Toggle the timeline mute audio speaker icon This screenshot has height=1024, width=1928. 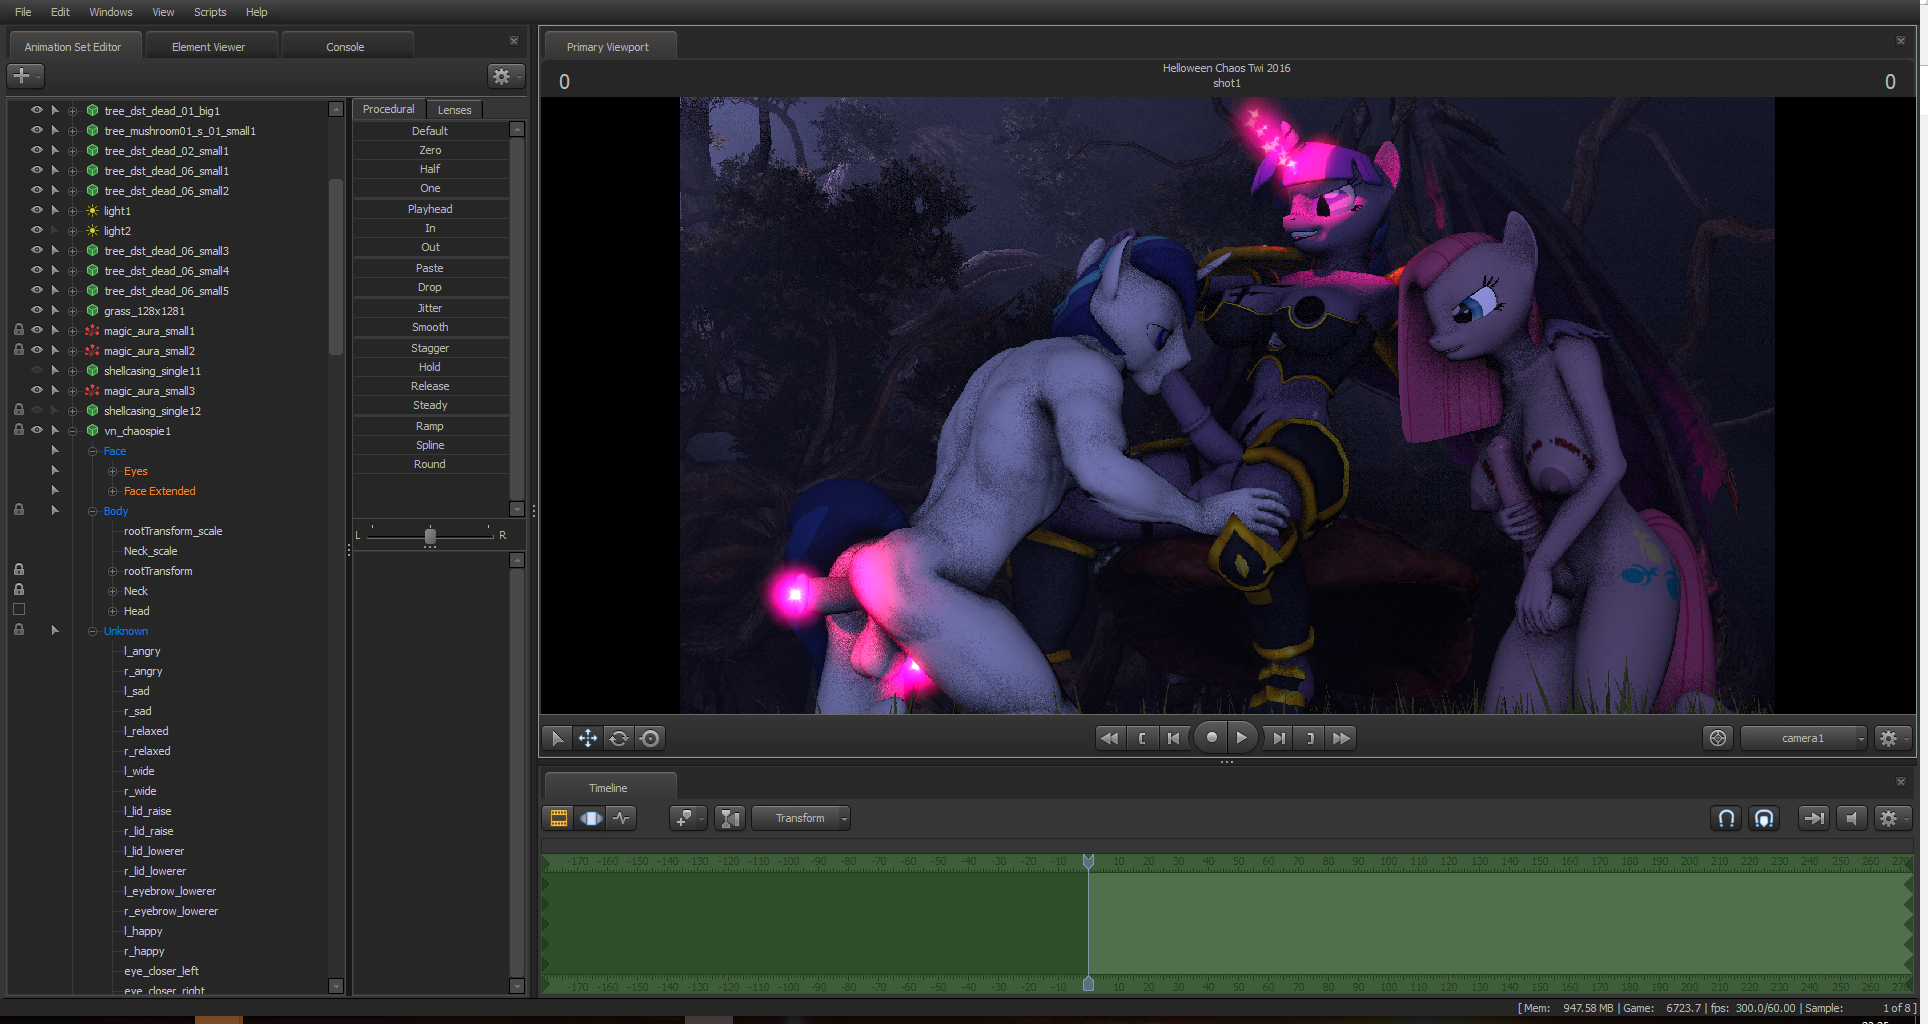coord(1852,818)
